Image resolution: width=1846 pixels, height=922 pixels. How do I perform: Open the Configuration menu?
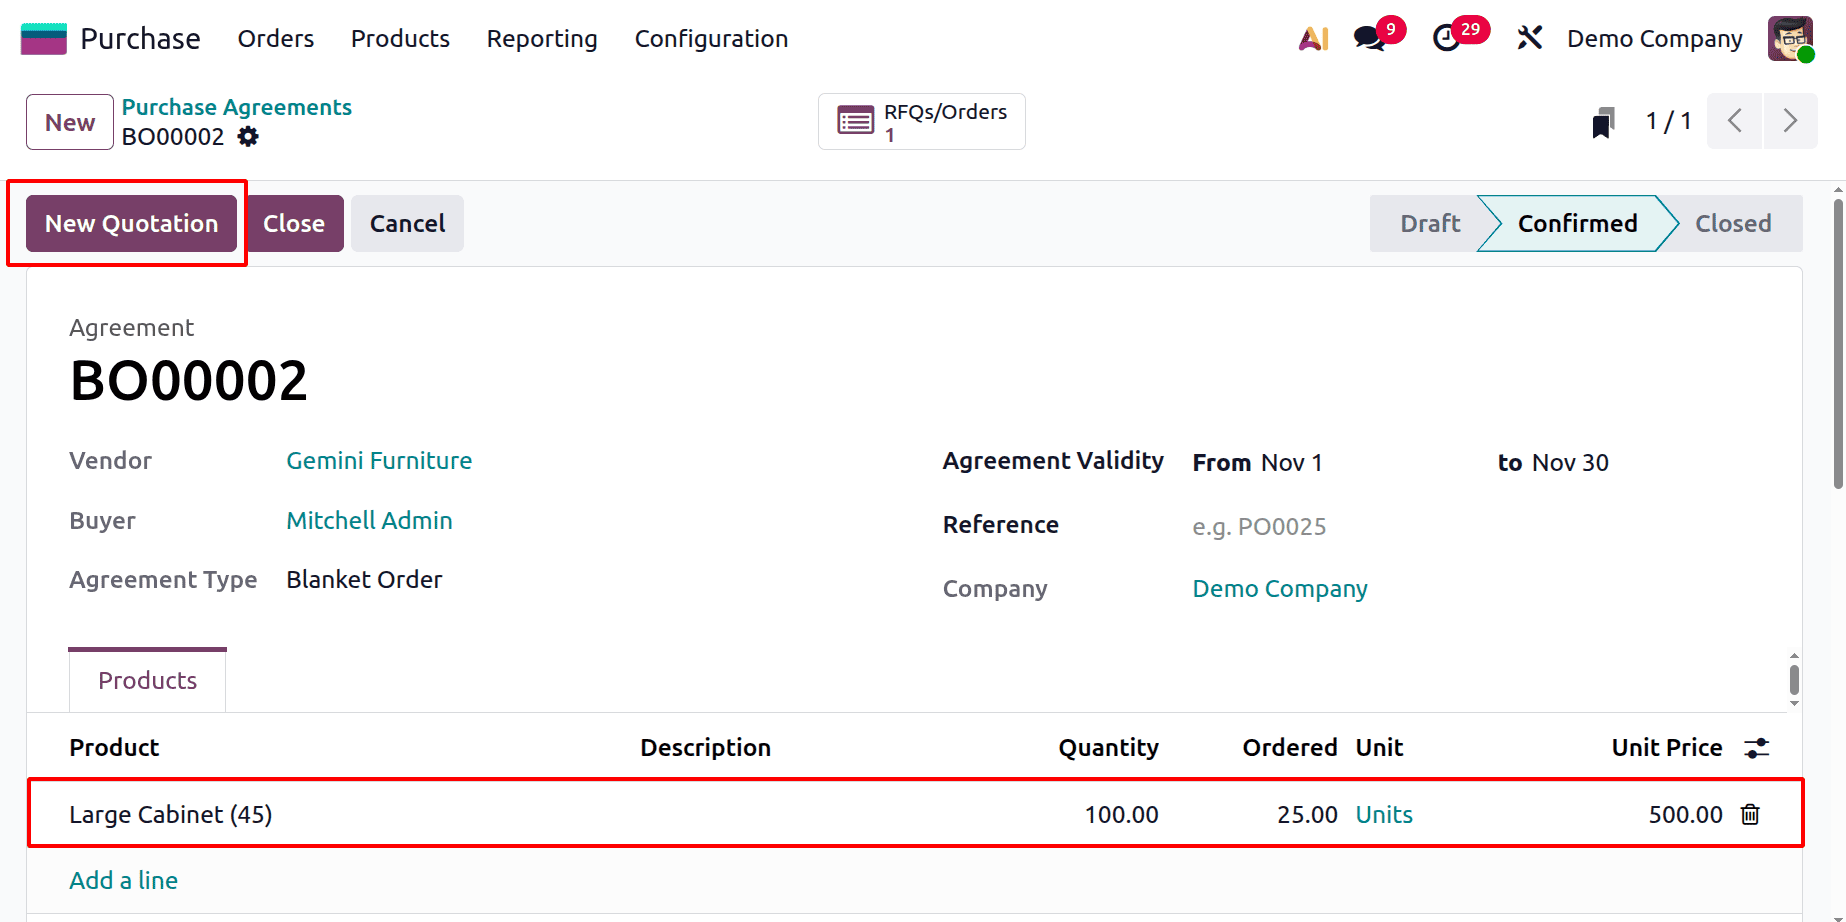(710, 39)
